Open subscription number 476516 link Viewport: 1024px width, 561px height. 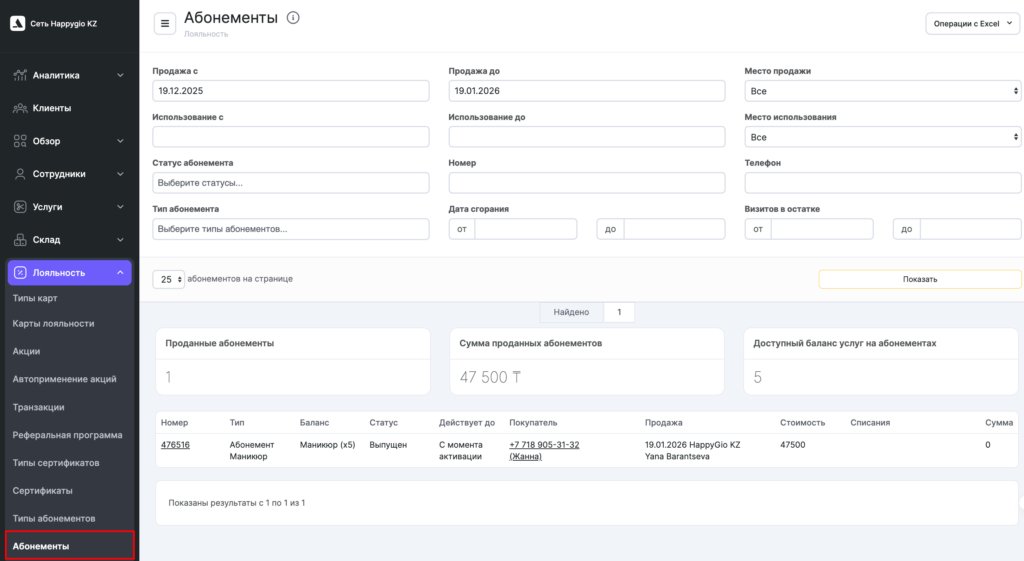click(175, 445)
